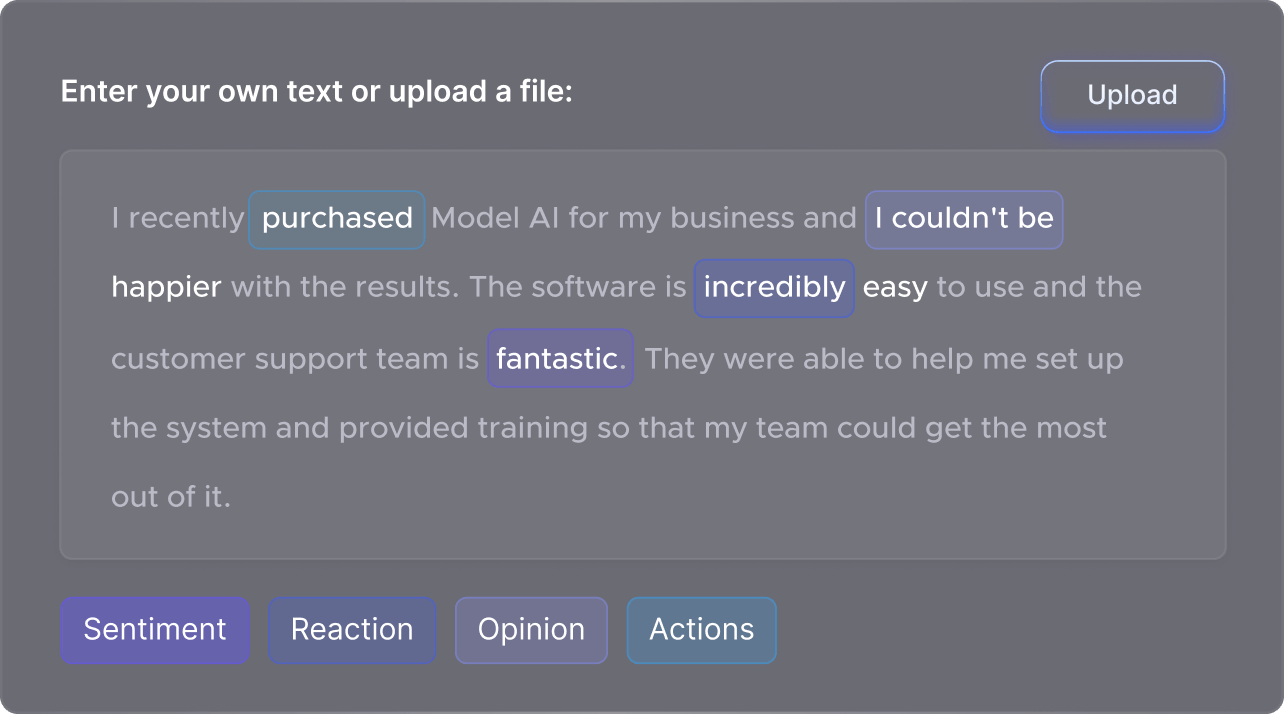
Task: Click the highlighted word 'purchased'
Action: pos(336,218)
